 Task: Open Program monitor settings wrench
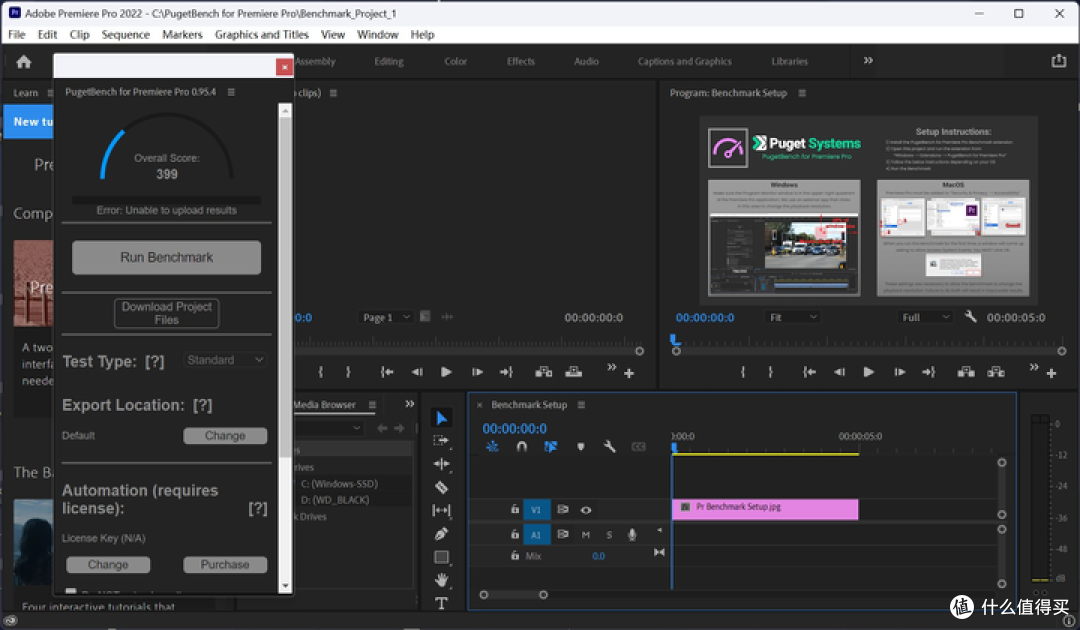point(970,317)
